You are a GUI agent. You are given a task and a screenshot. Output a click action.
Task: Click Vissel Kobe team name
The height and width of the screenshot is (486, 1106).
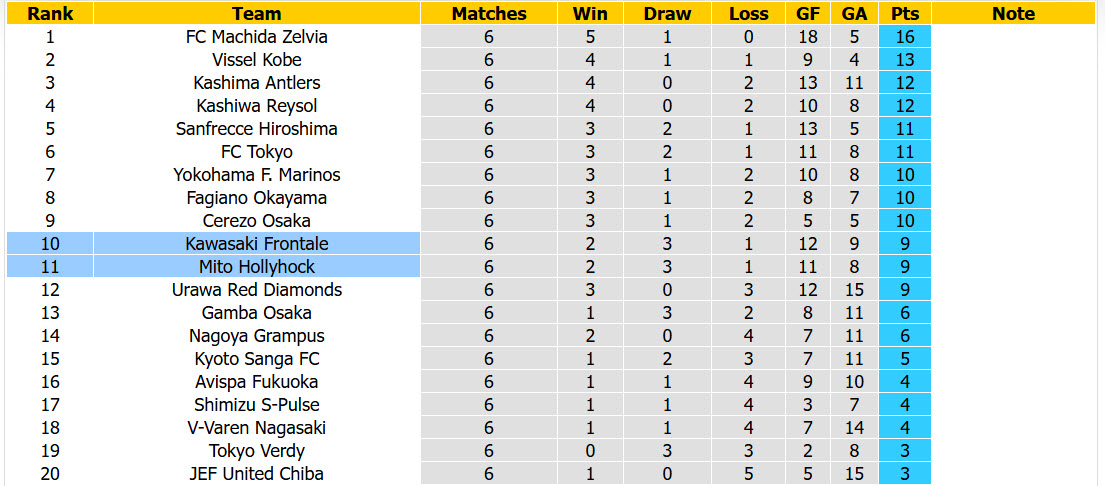tap(257, 60)
